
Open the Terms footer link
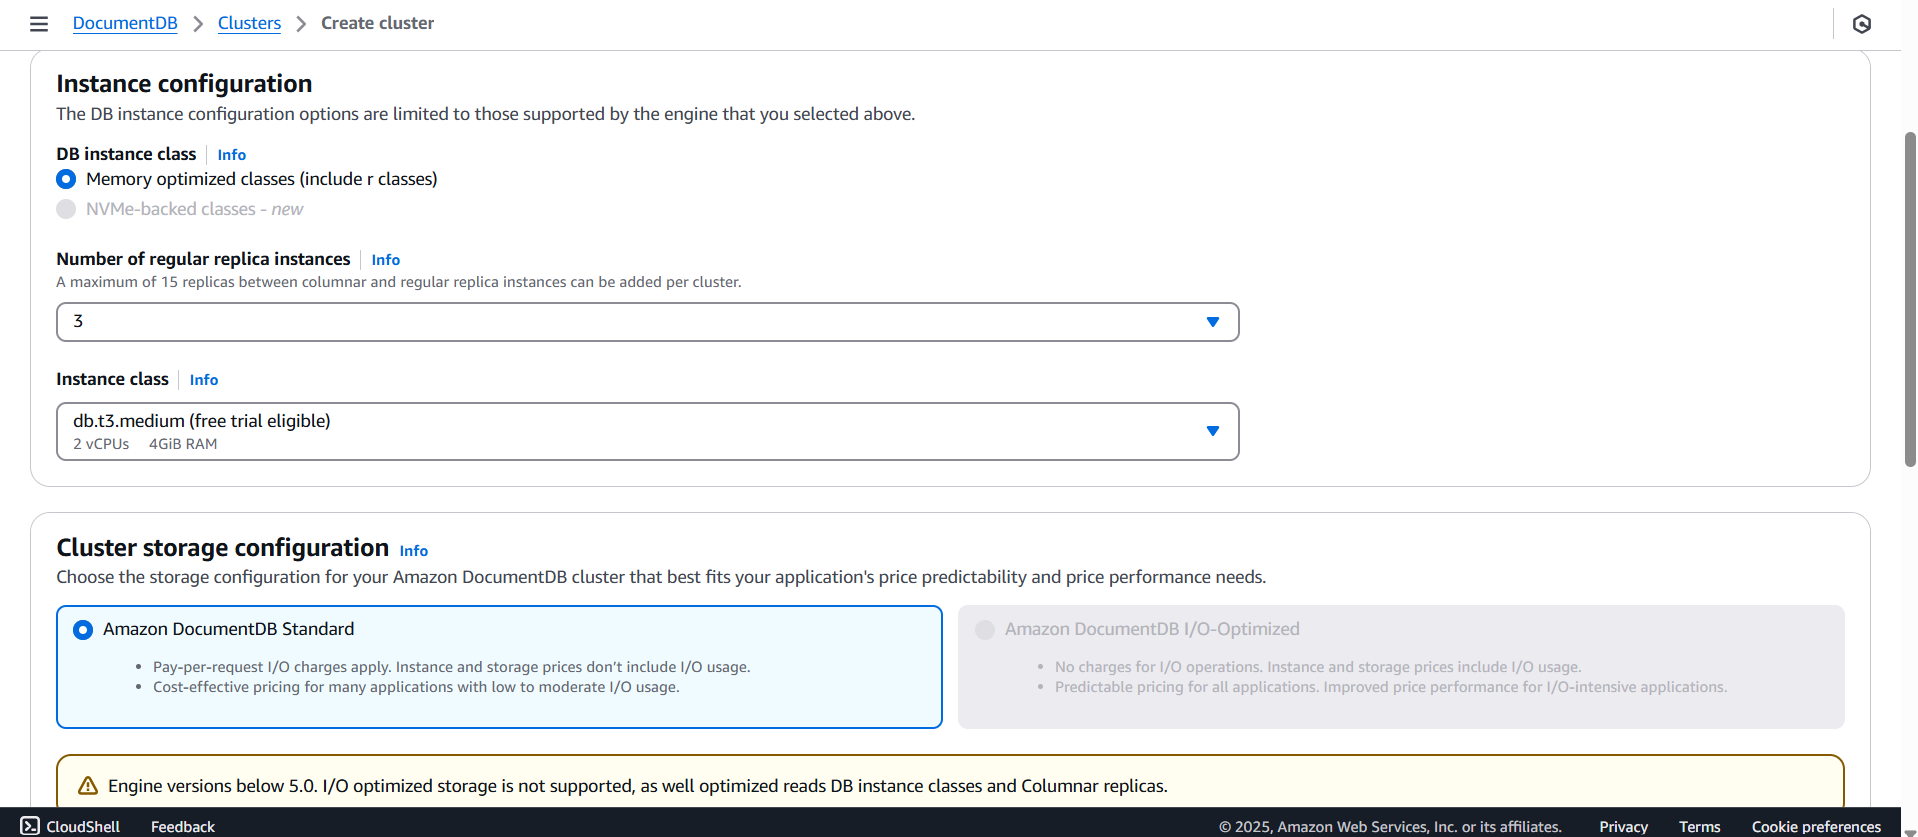click(x=1699, y=826)
